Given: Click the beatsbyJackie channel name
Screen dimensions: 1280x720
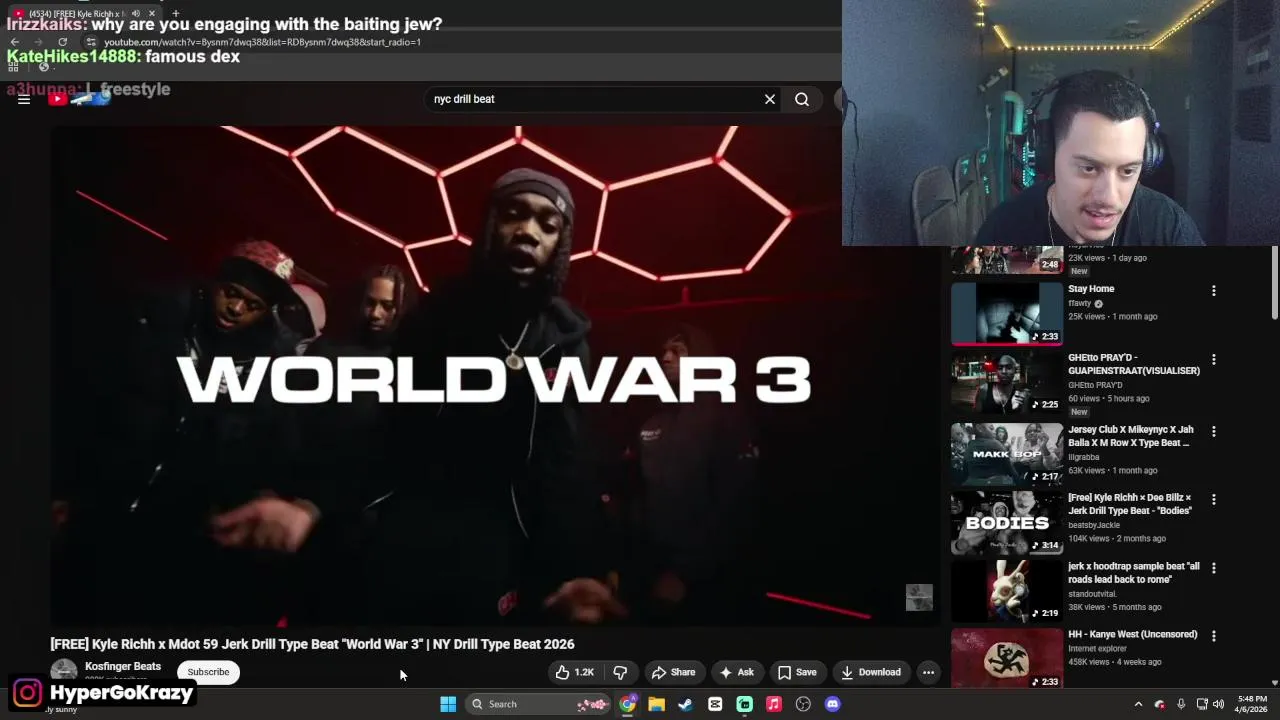Looking at the screenshot, I should 1094,525.
